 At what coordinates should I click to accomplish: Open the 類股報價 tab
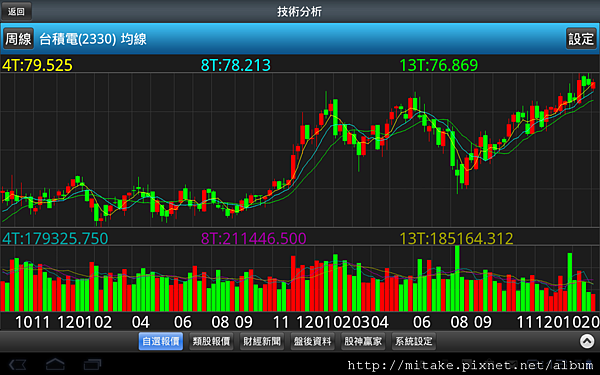click(211, 341)
